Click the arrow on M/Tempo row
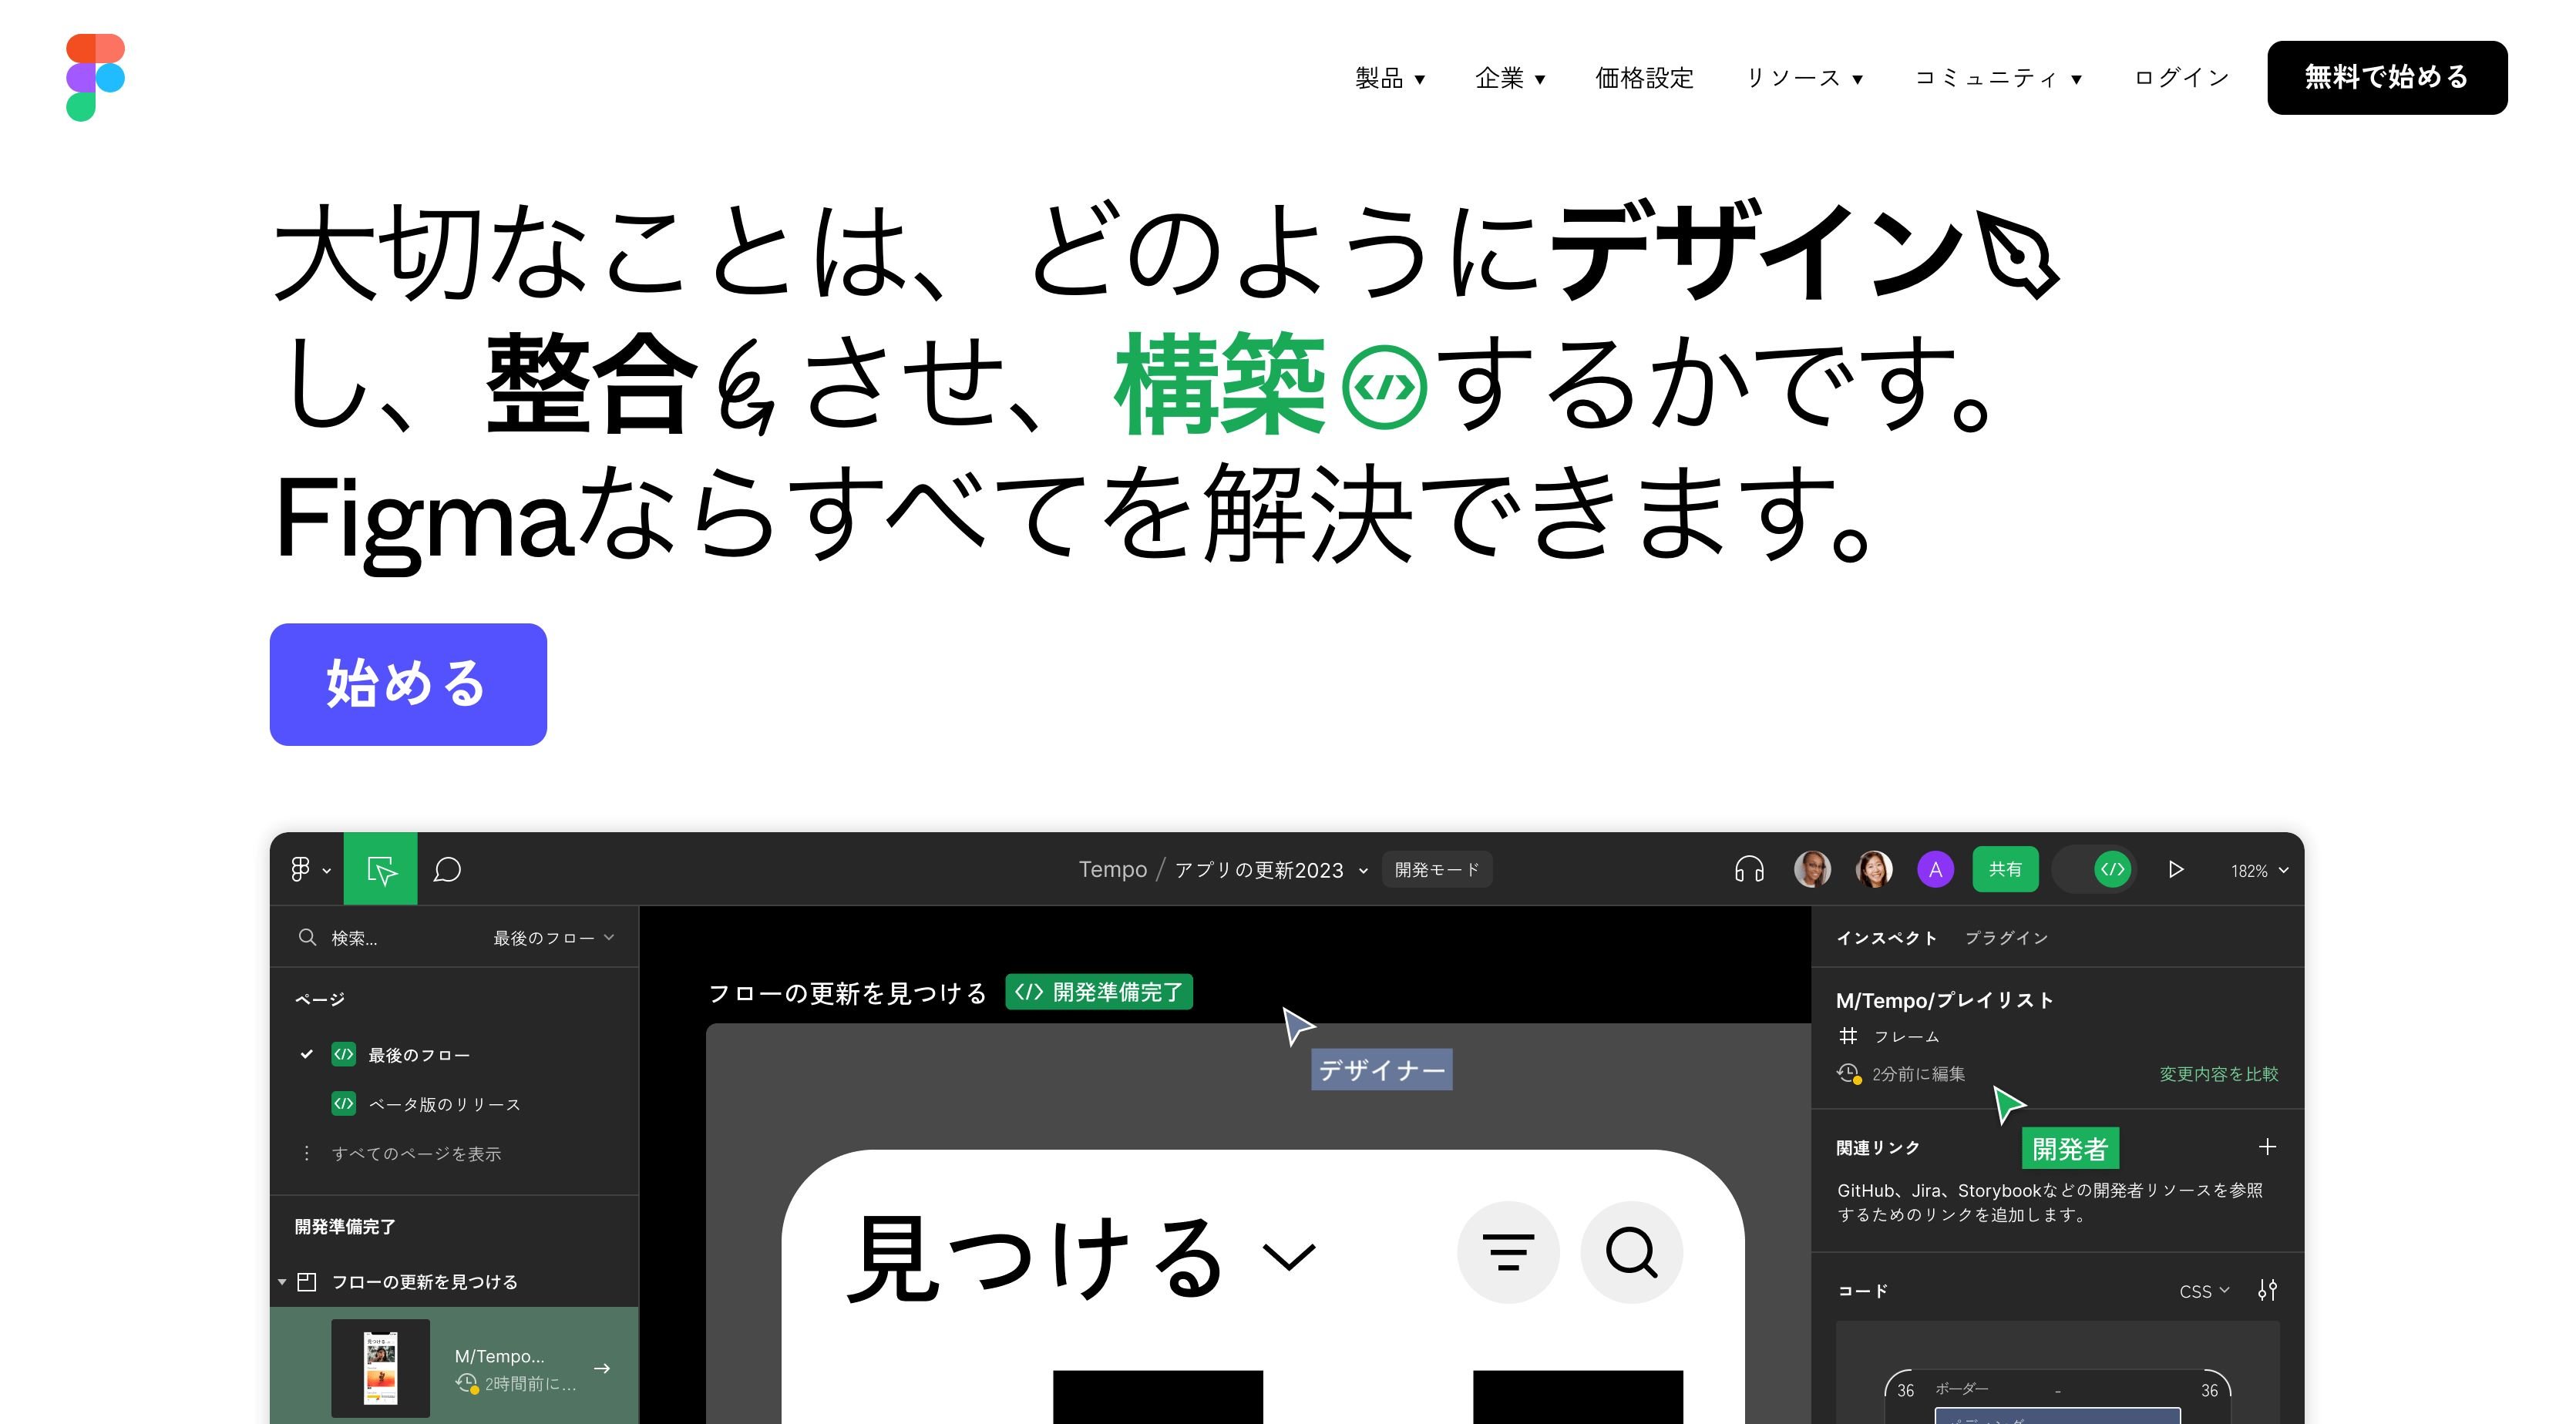 coord(601,1368)
